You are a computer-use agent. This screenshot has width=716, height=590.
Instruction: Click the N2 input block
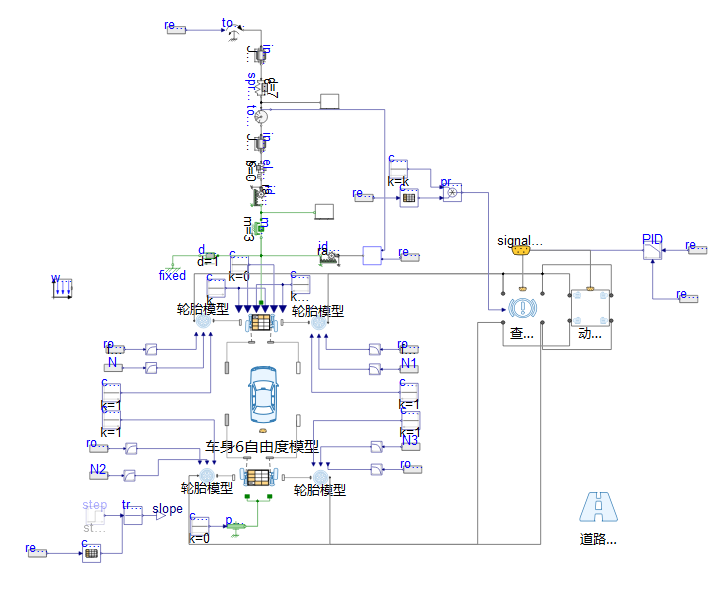pos(98,475)
